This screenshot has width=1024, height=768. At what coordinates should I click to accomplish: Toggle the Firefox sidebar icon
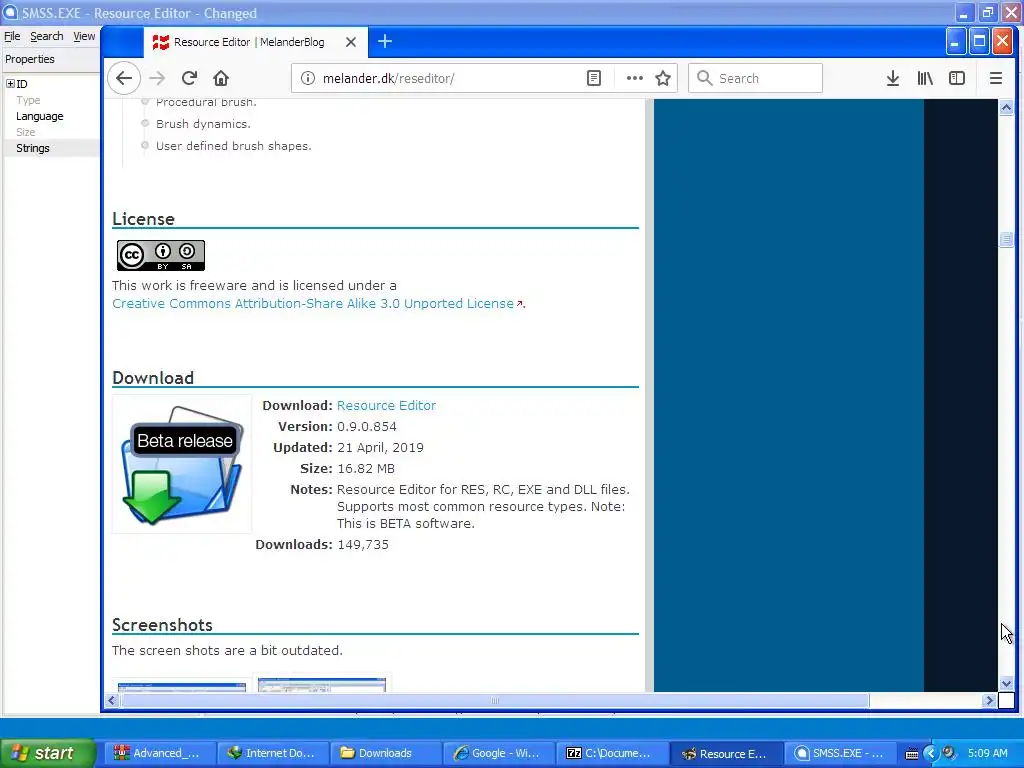pos(957,78)
